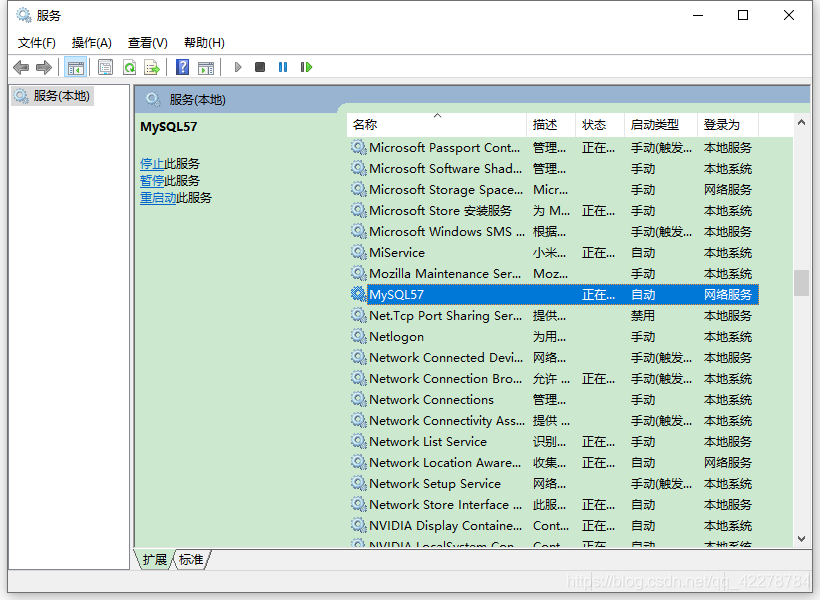Pause the service with the pause icon

283,66
